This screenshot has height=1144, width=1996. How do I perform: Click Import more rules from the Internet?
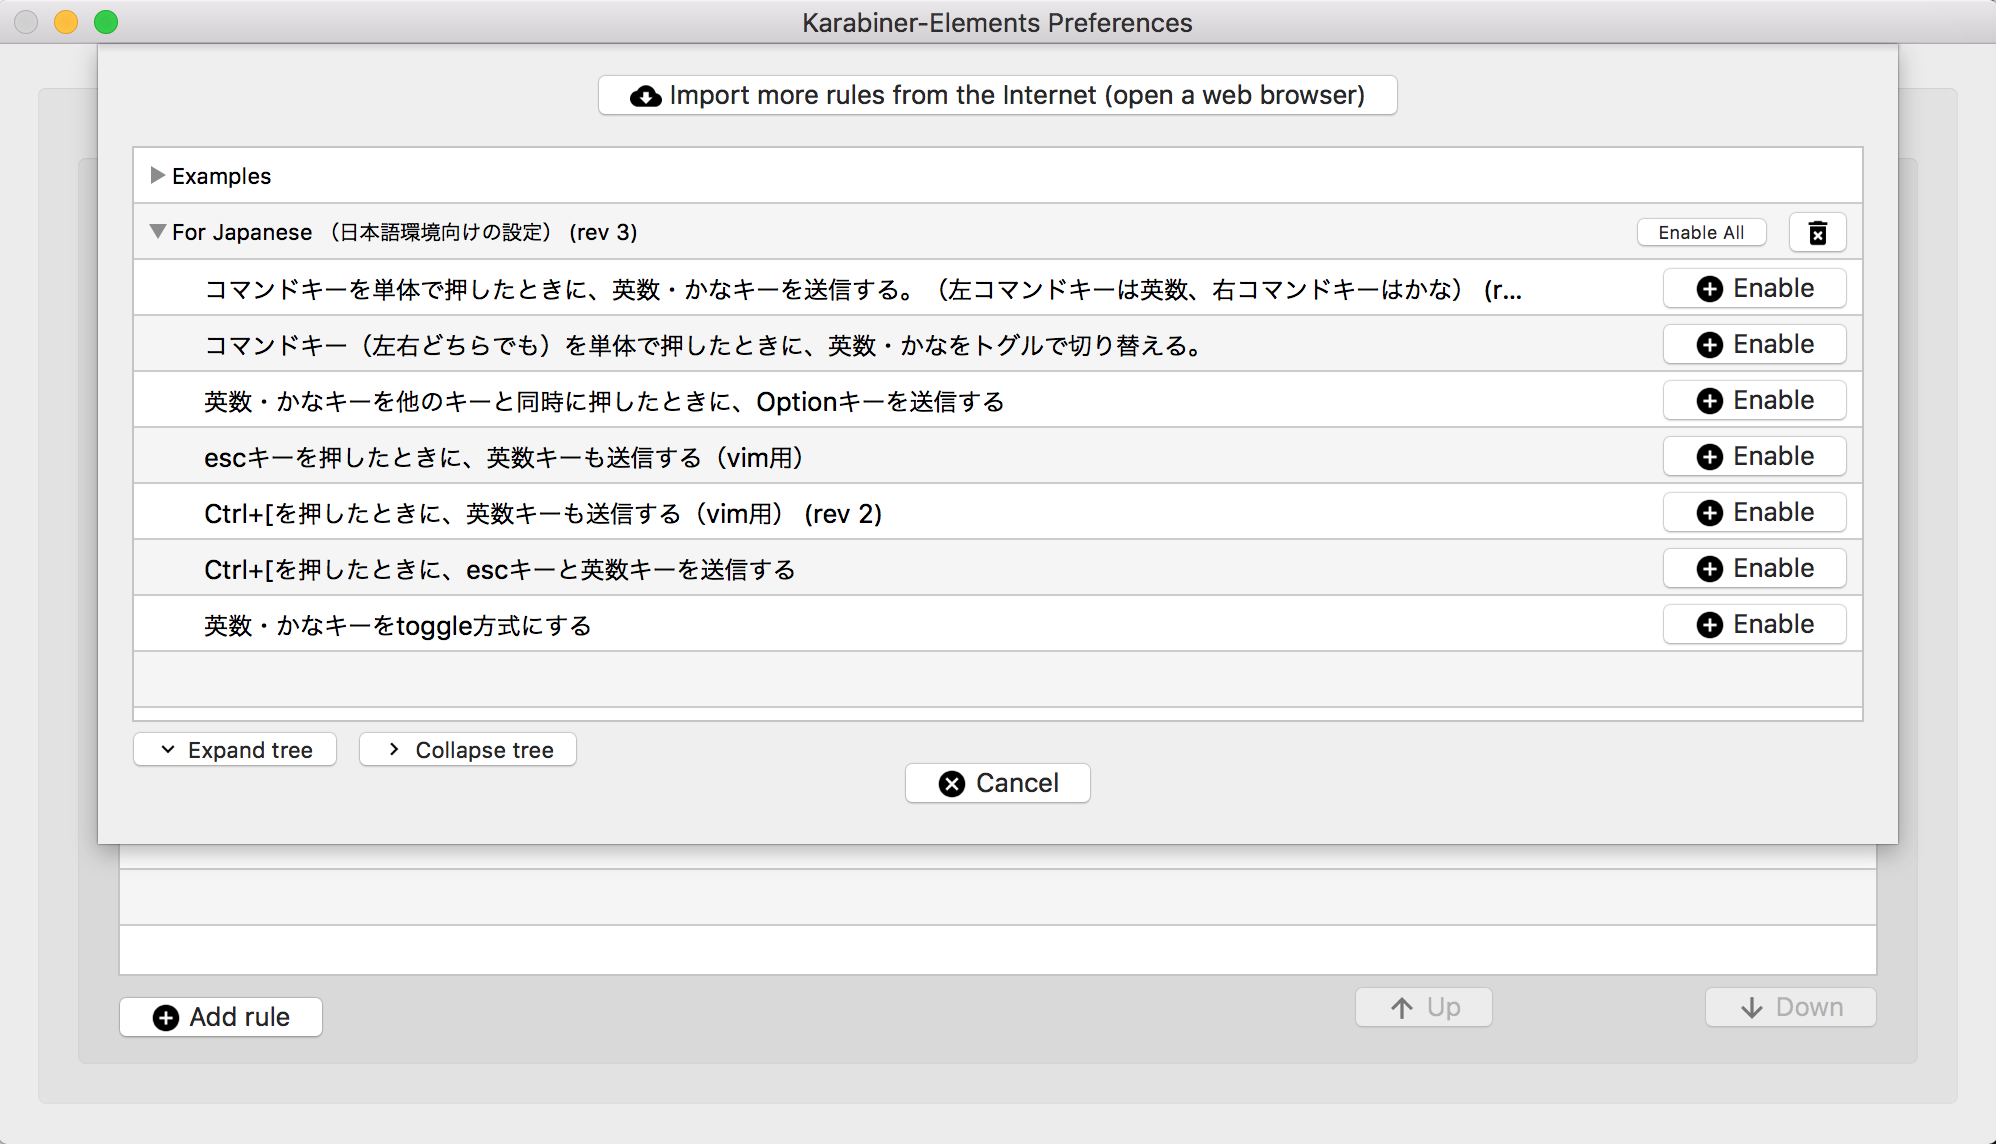click(x=997, y=95)
